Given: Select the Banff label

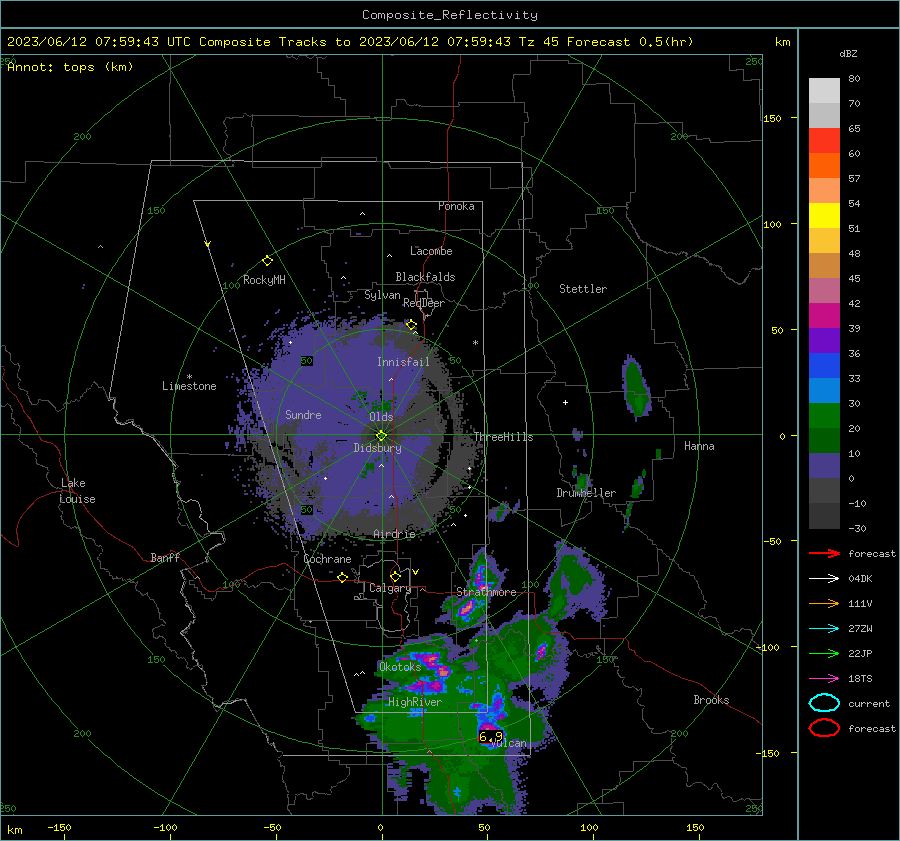Looking at the screenshot, I should click(x=165, y=558).
